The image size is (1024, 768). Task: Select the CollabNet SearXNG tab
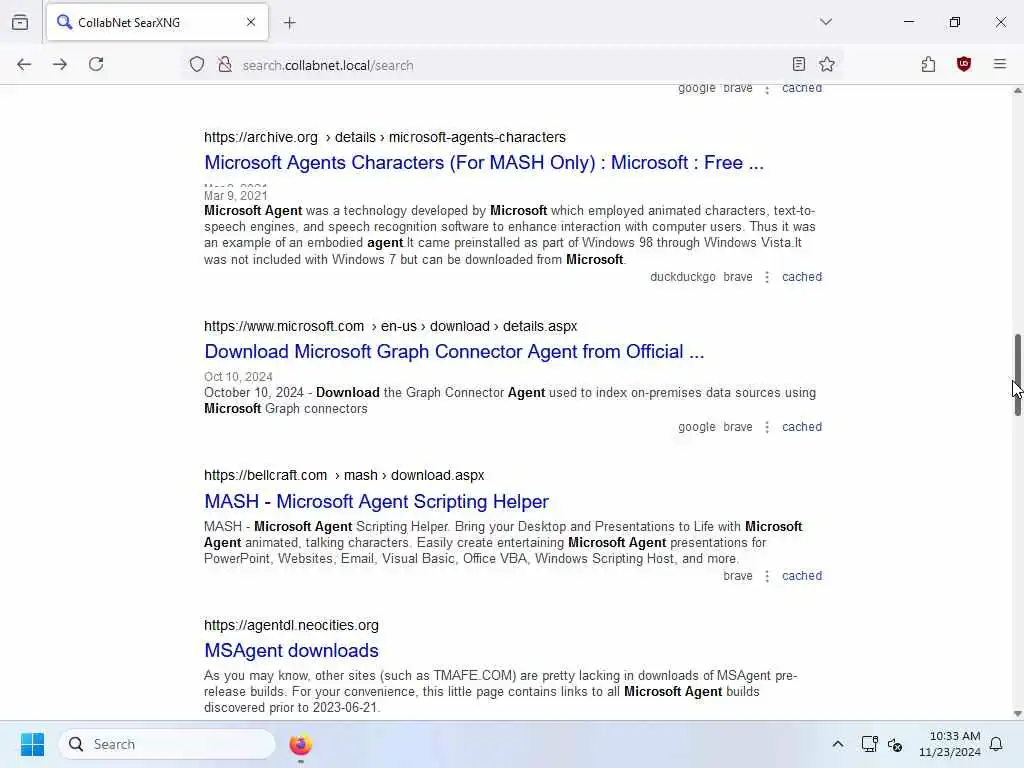click(x=157, y=22)
